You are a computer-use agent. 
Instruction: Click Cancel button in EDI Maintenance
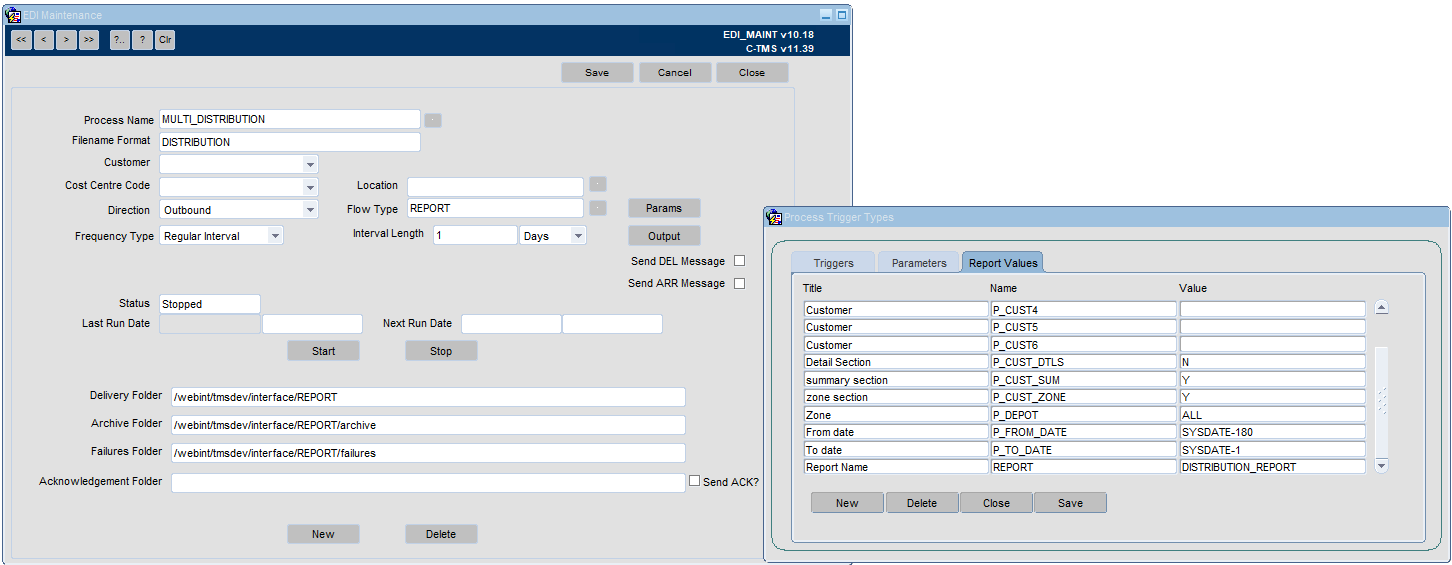point(675,72)
